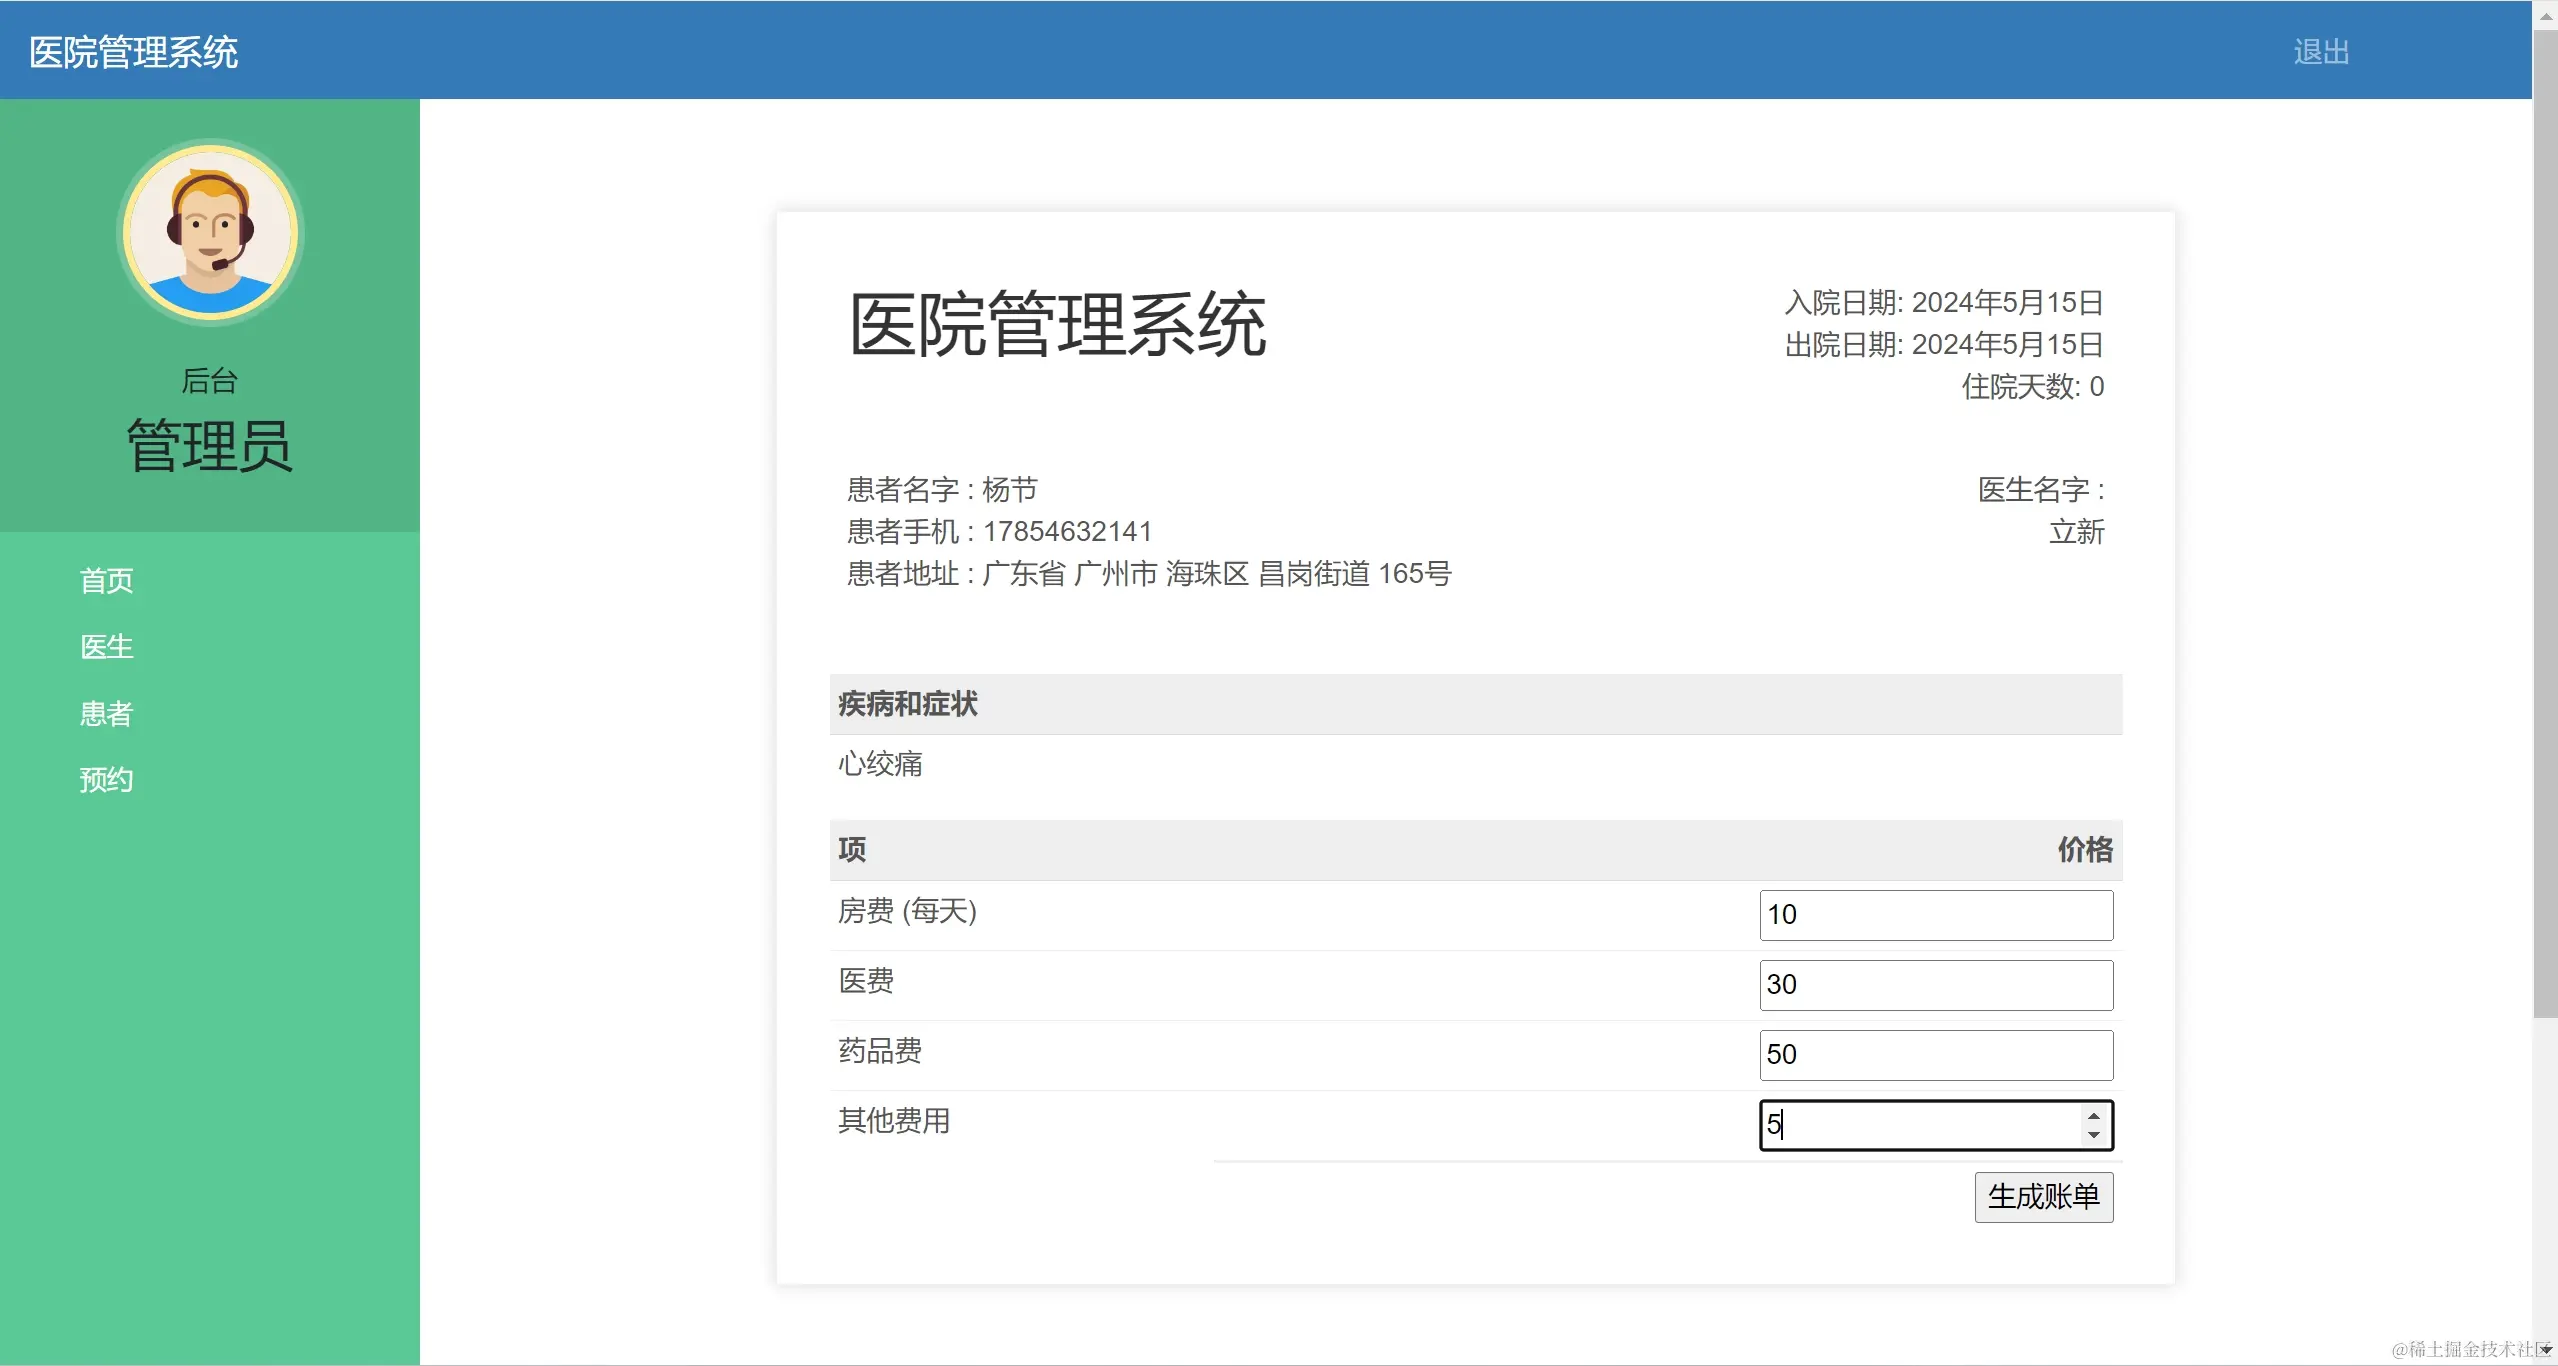Screen dimensions: 2558x1366
Task: Open the 医生 sidebar menu item
Action: pos(106,647)
